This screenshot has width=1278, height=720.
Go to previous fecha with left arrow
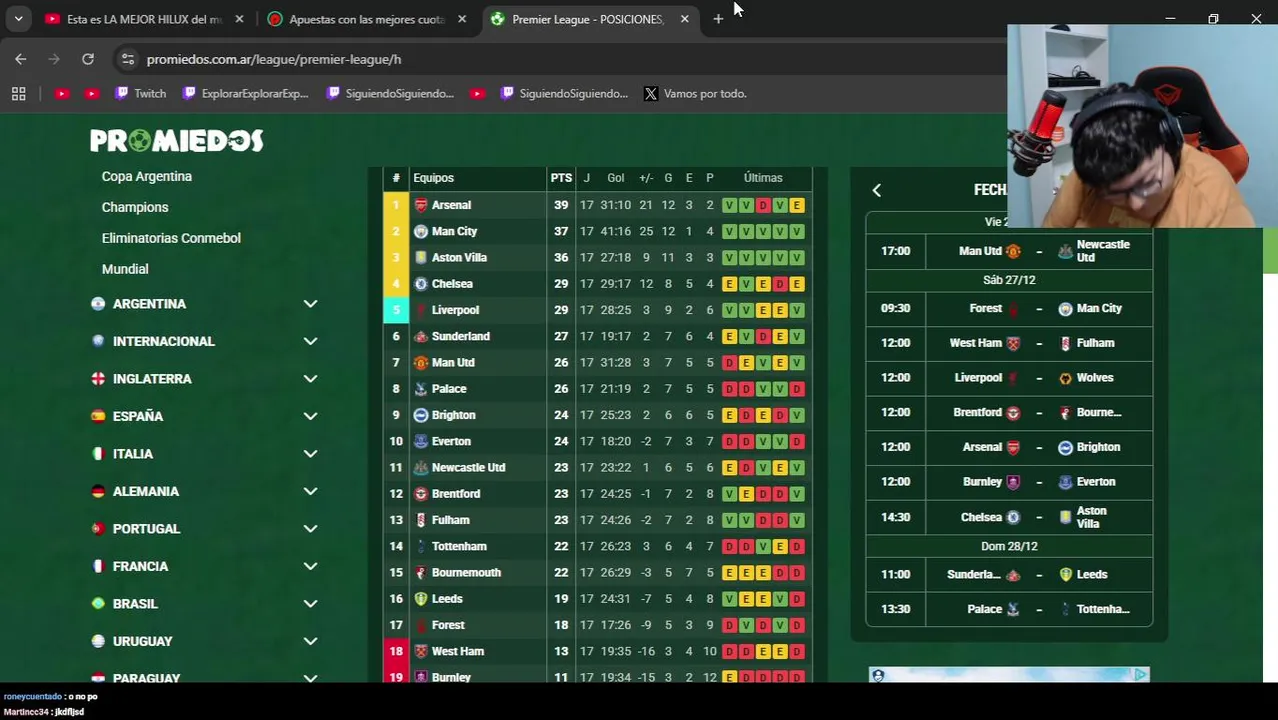(877, 190)
